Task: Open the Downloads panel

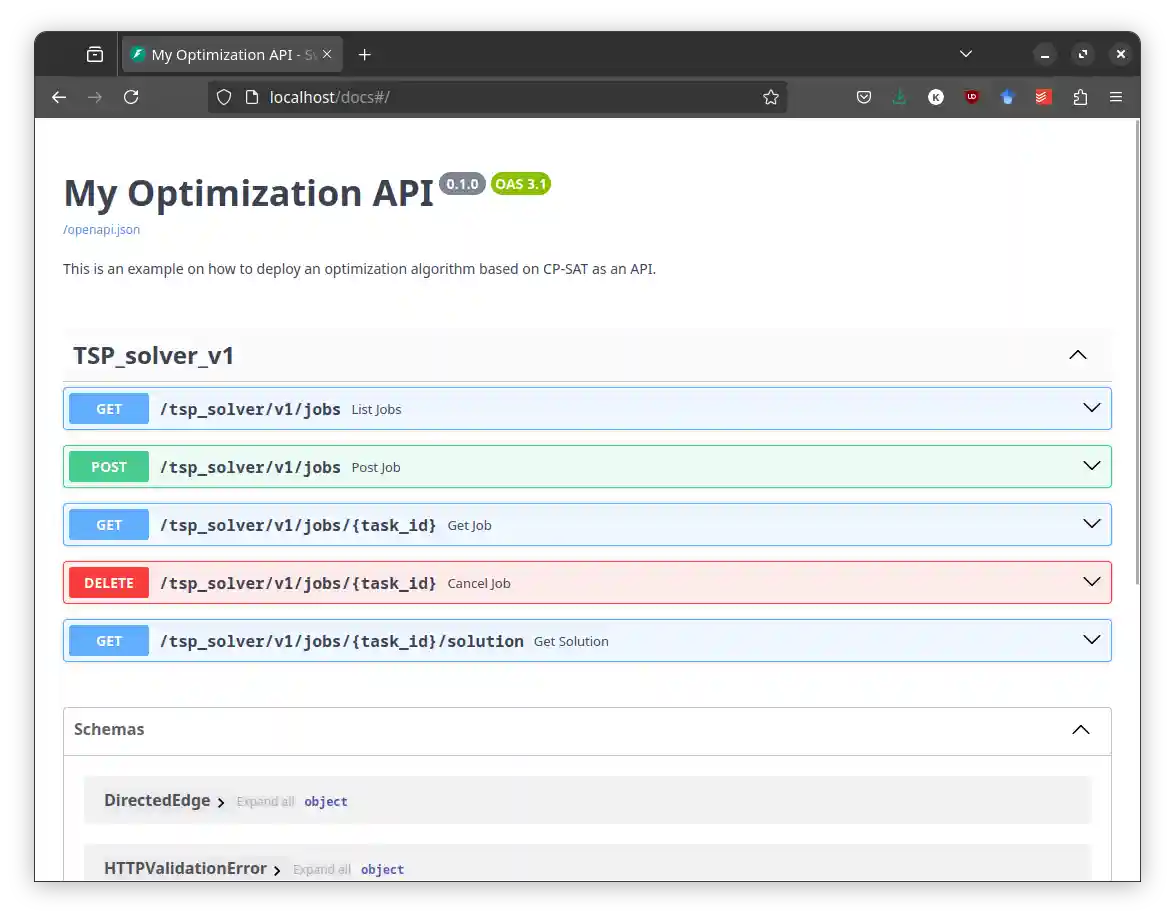Action: 899,97
